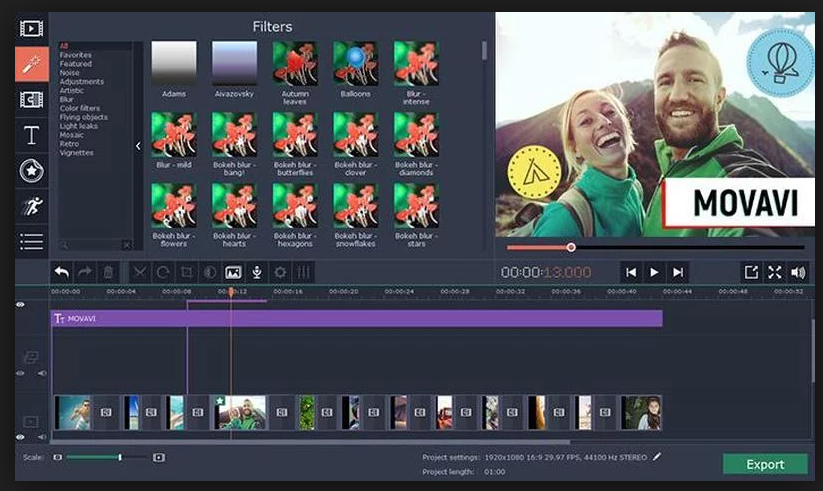Select the Adjustments category
The height and width of the screenshot is (491, 823).
(x=82, y=81)
